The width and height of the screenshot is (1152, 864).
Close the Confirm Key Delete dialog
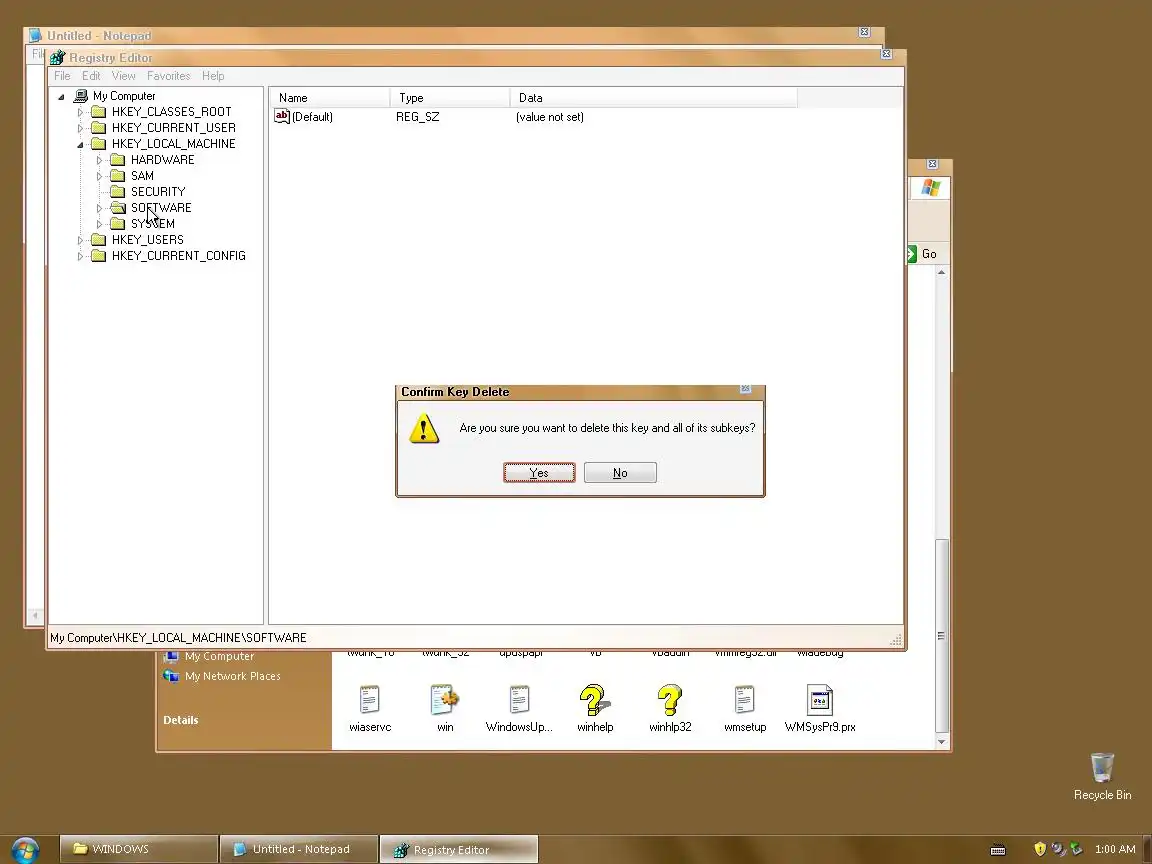[746, 389]
